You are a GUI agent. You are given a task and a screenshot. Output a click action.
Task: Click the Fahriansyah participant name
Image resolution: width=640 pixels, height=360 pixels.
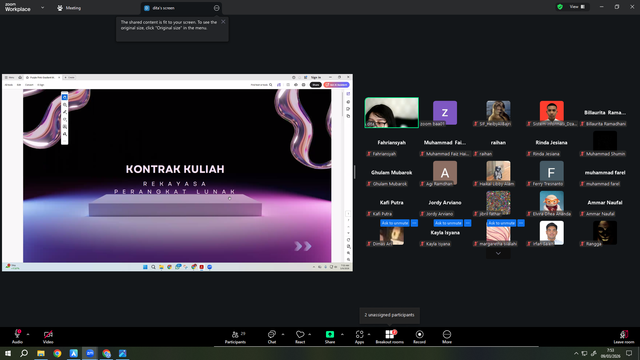coord(391,142)
